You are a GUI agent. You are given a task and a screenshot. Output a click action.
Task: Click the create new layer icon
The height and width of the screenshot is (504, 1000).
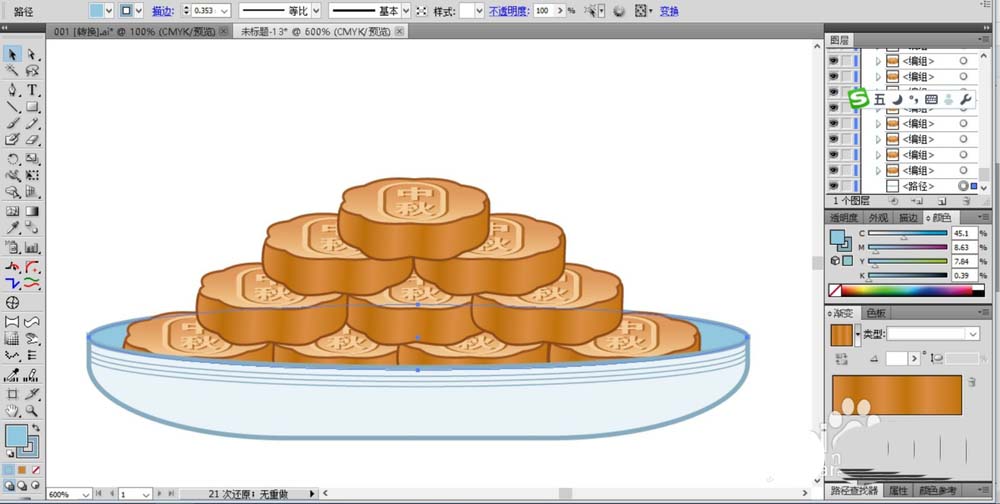click(944, 201)
